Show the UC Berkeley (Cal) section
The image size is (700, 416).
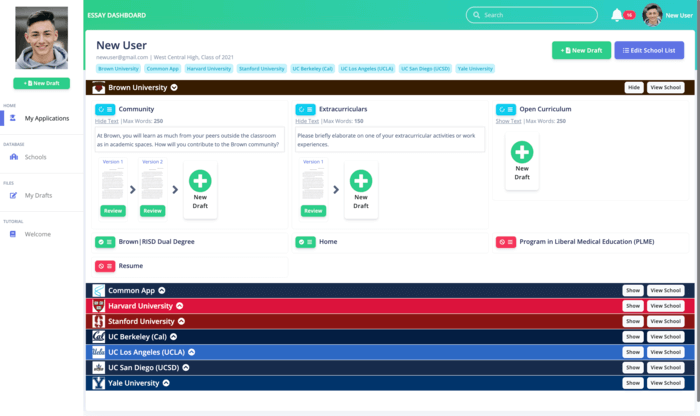[x=633, y=337]
